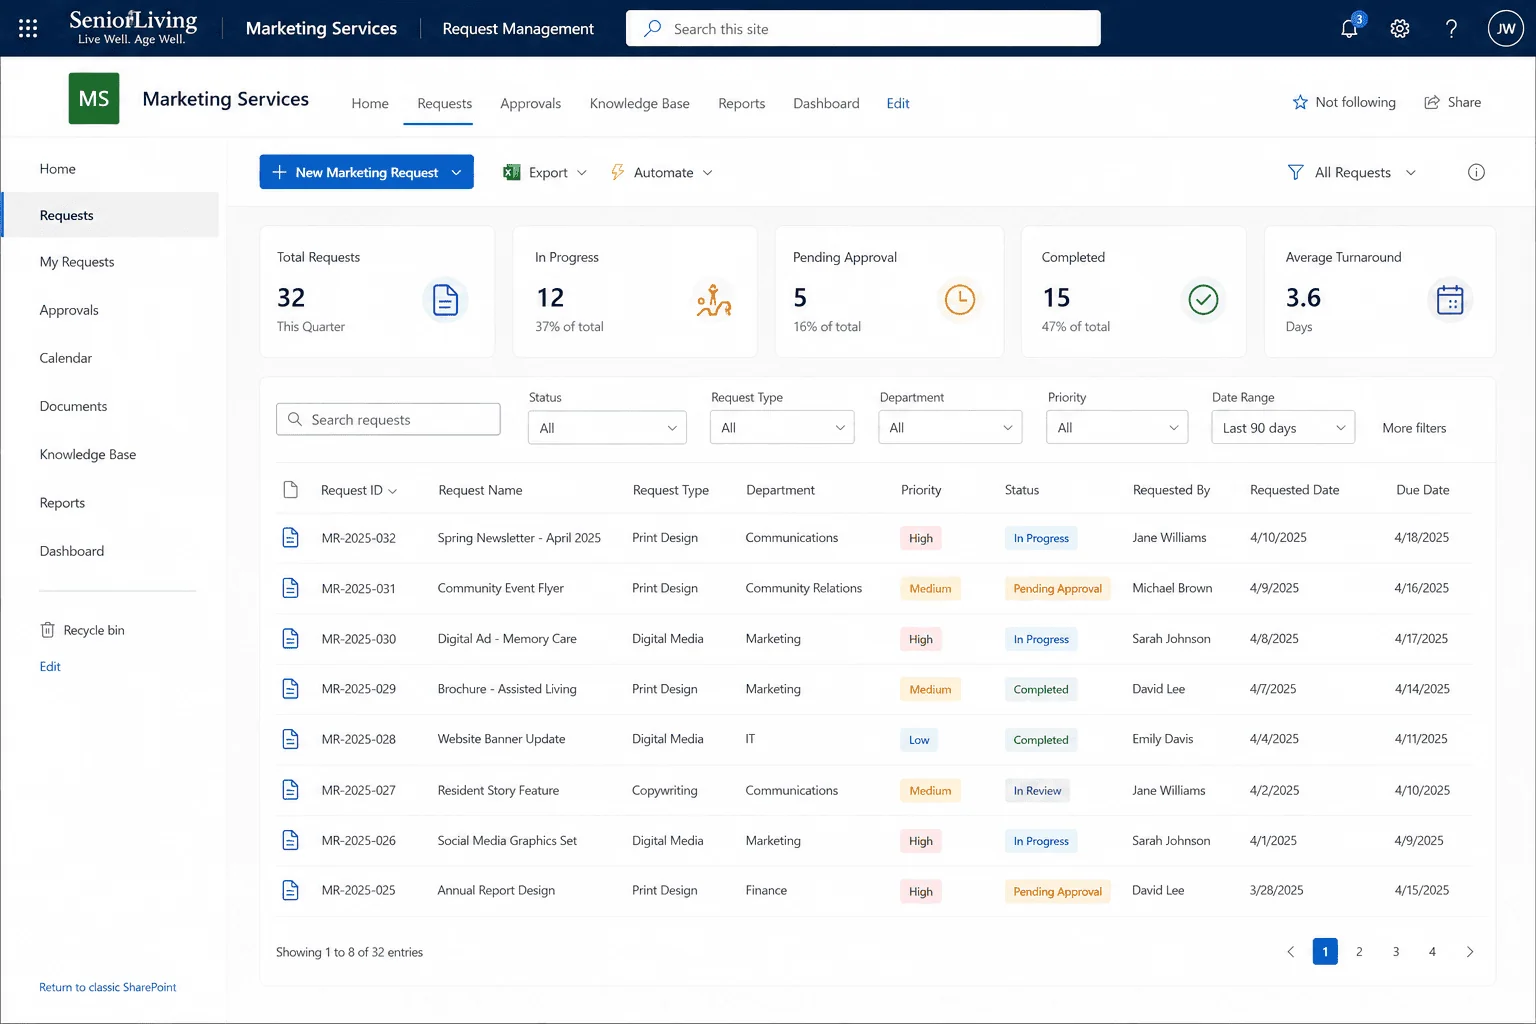The height and width of the screenshot is (1024, 1536).
Task: Click the Completed checkmark icon
Action: (x=1203, y=299)
